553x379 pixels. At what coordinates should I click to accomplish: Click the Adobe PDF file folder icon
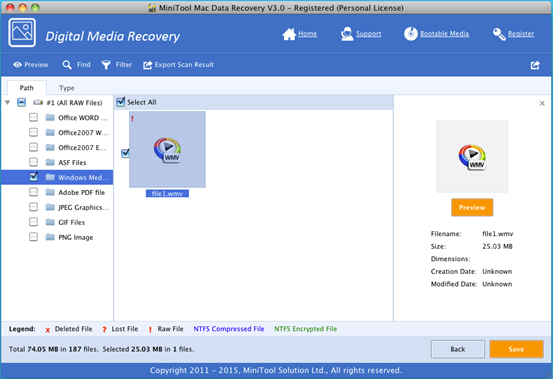coord(50,192)
